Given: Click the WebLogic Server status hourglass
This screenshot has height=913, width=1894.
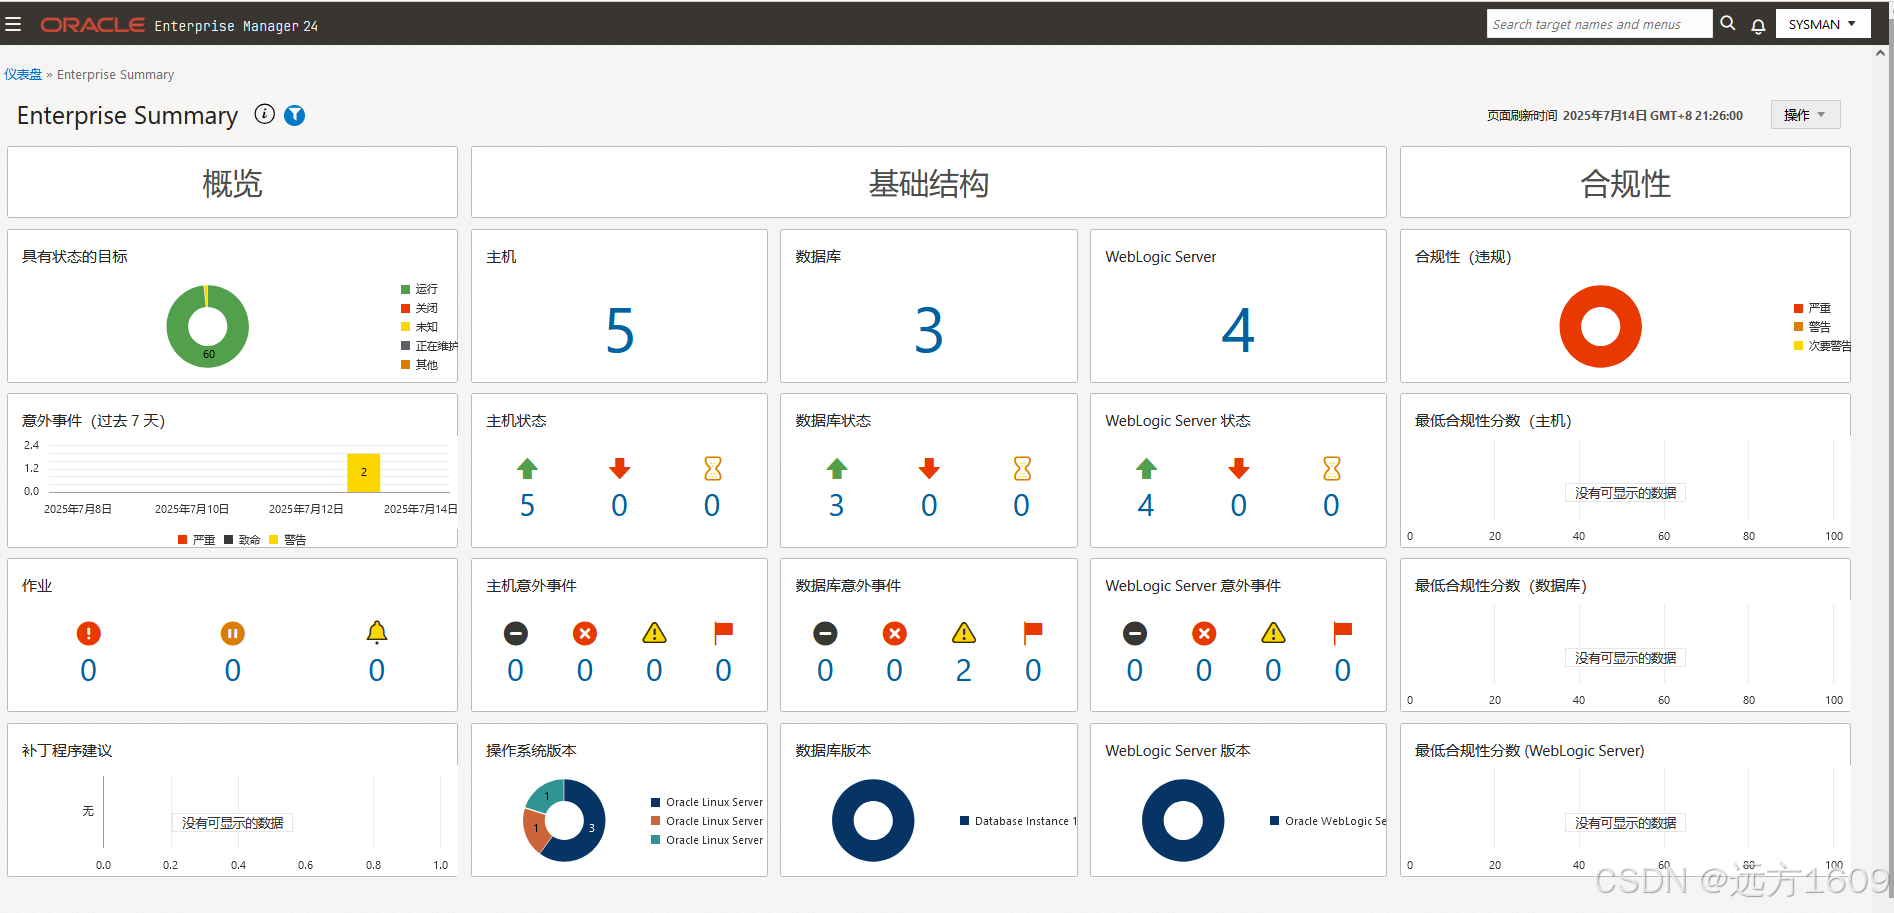Looking at the screenshot, I should click(1331, 468).
